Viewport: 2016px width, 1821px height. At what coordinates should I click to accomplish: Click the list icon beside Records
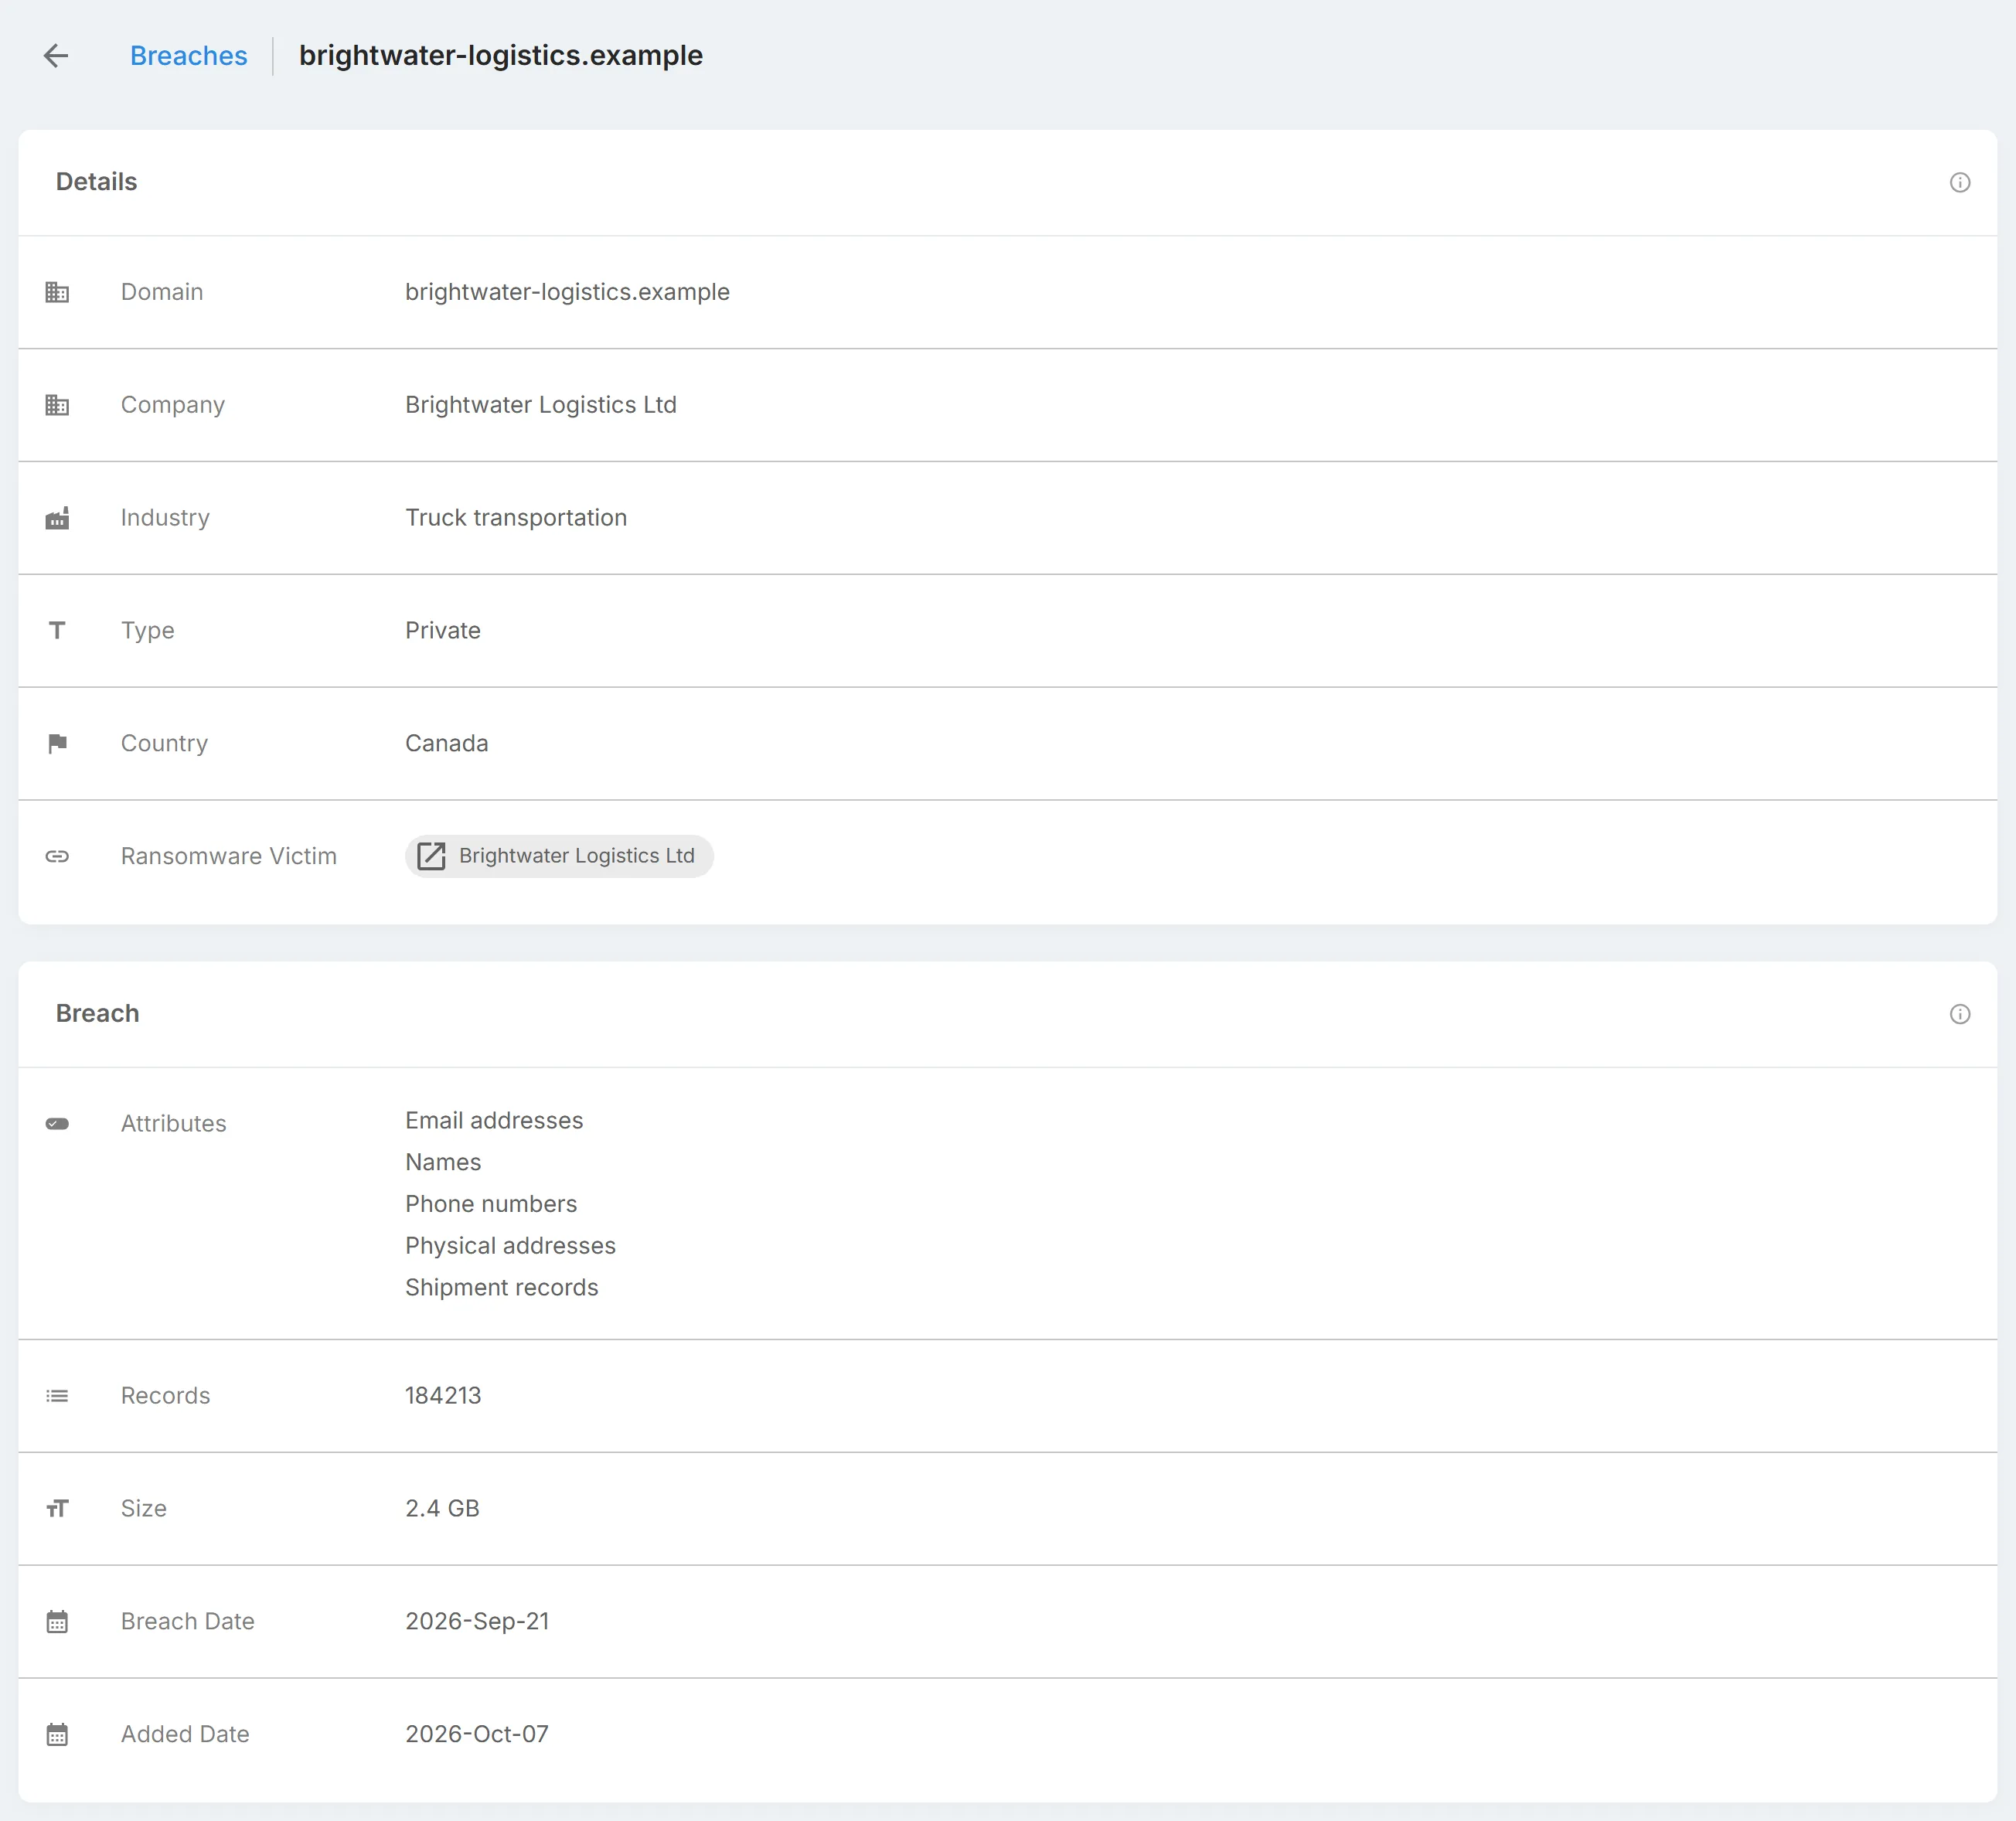click(x=57, y=1396)
